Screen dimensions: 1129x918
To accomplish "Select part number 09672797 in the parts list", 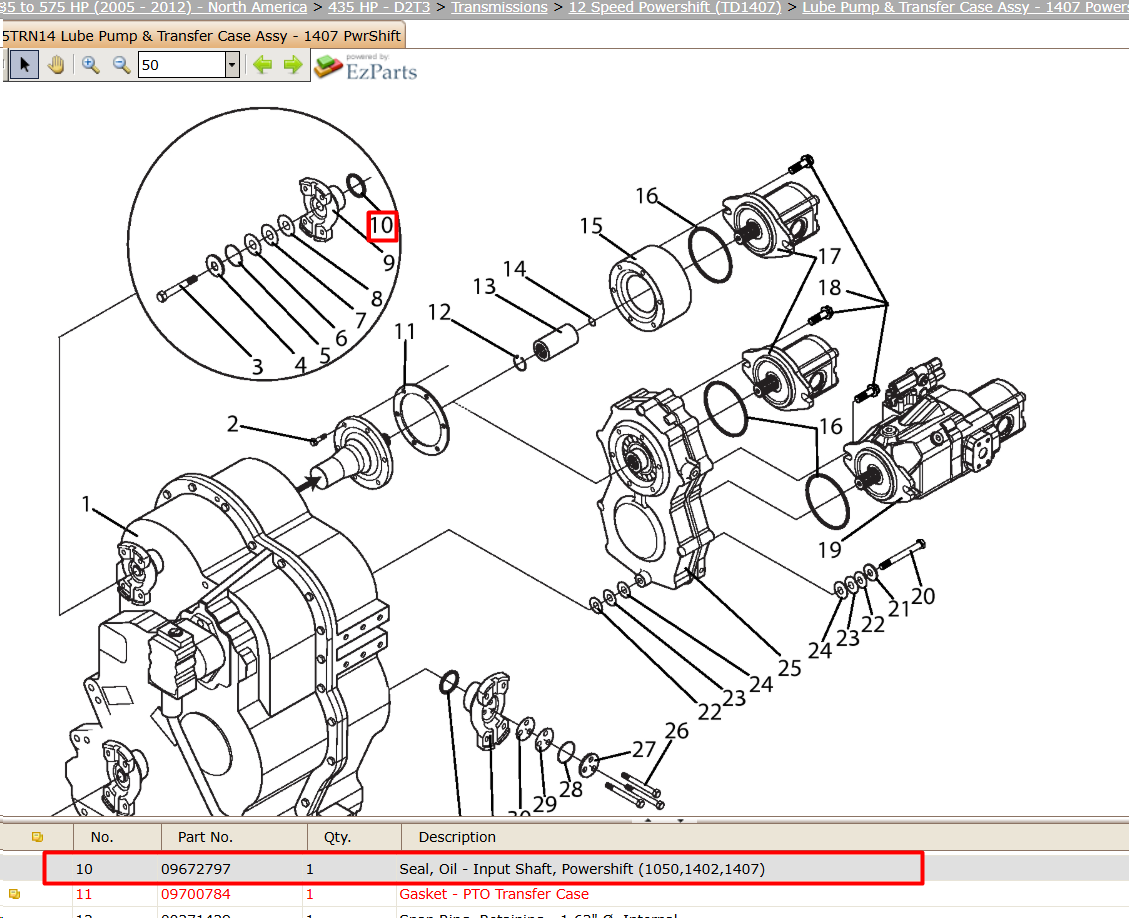I will click(195, 869).
